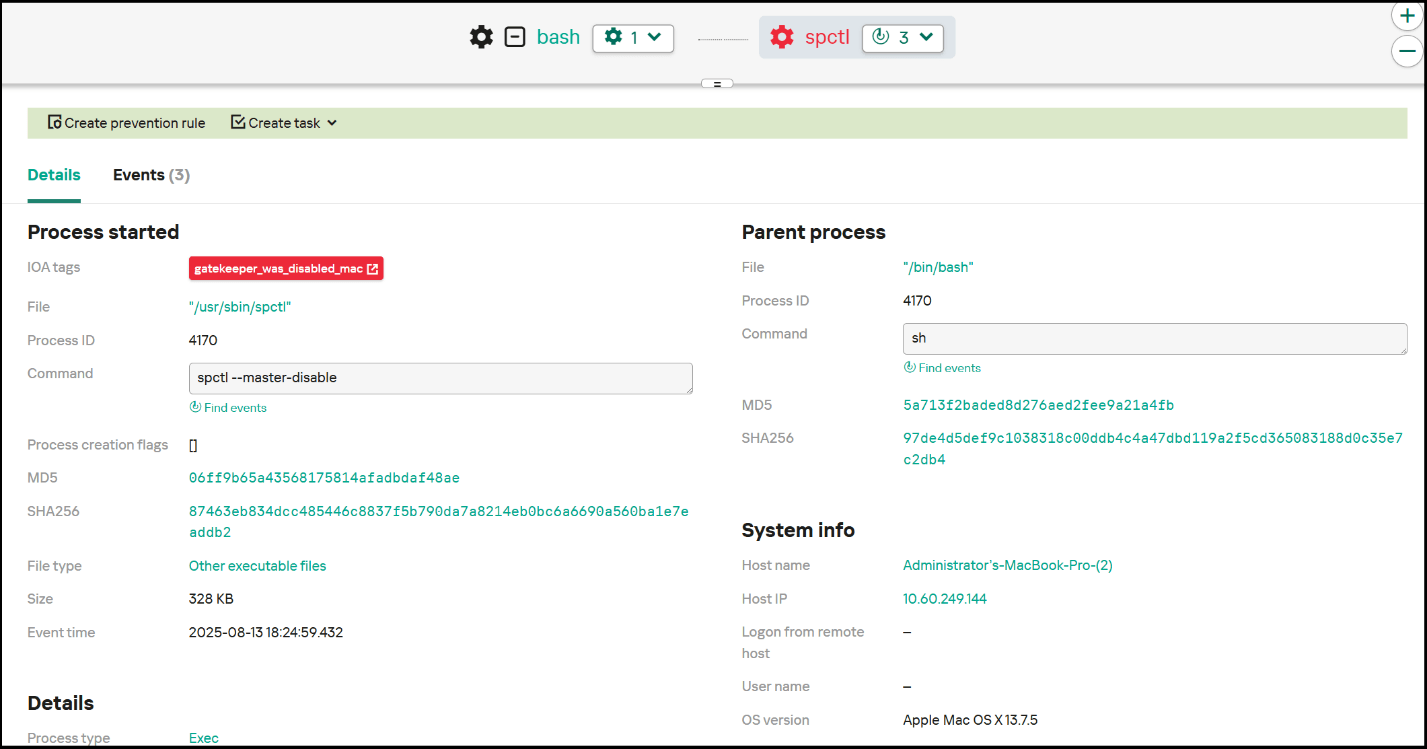This screenshot has width=1427, height=749.
Task: Open the "/usr/sbin/spctl" file link
Action: point(240,306)
